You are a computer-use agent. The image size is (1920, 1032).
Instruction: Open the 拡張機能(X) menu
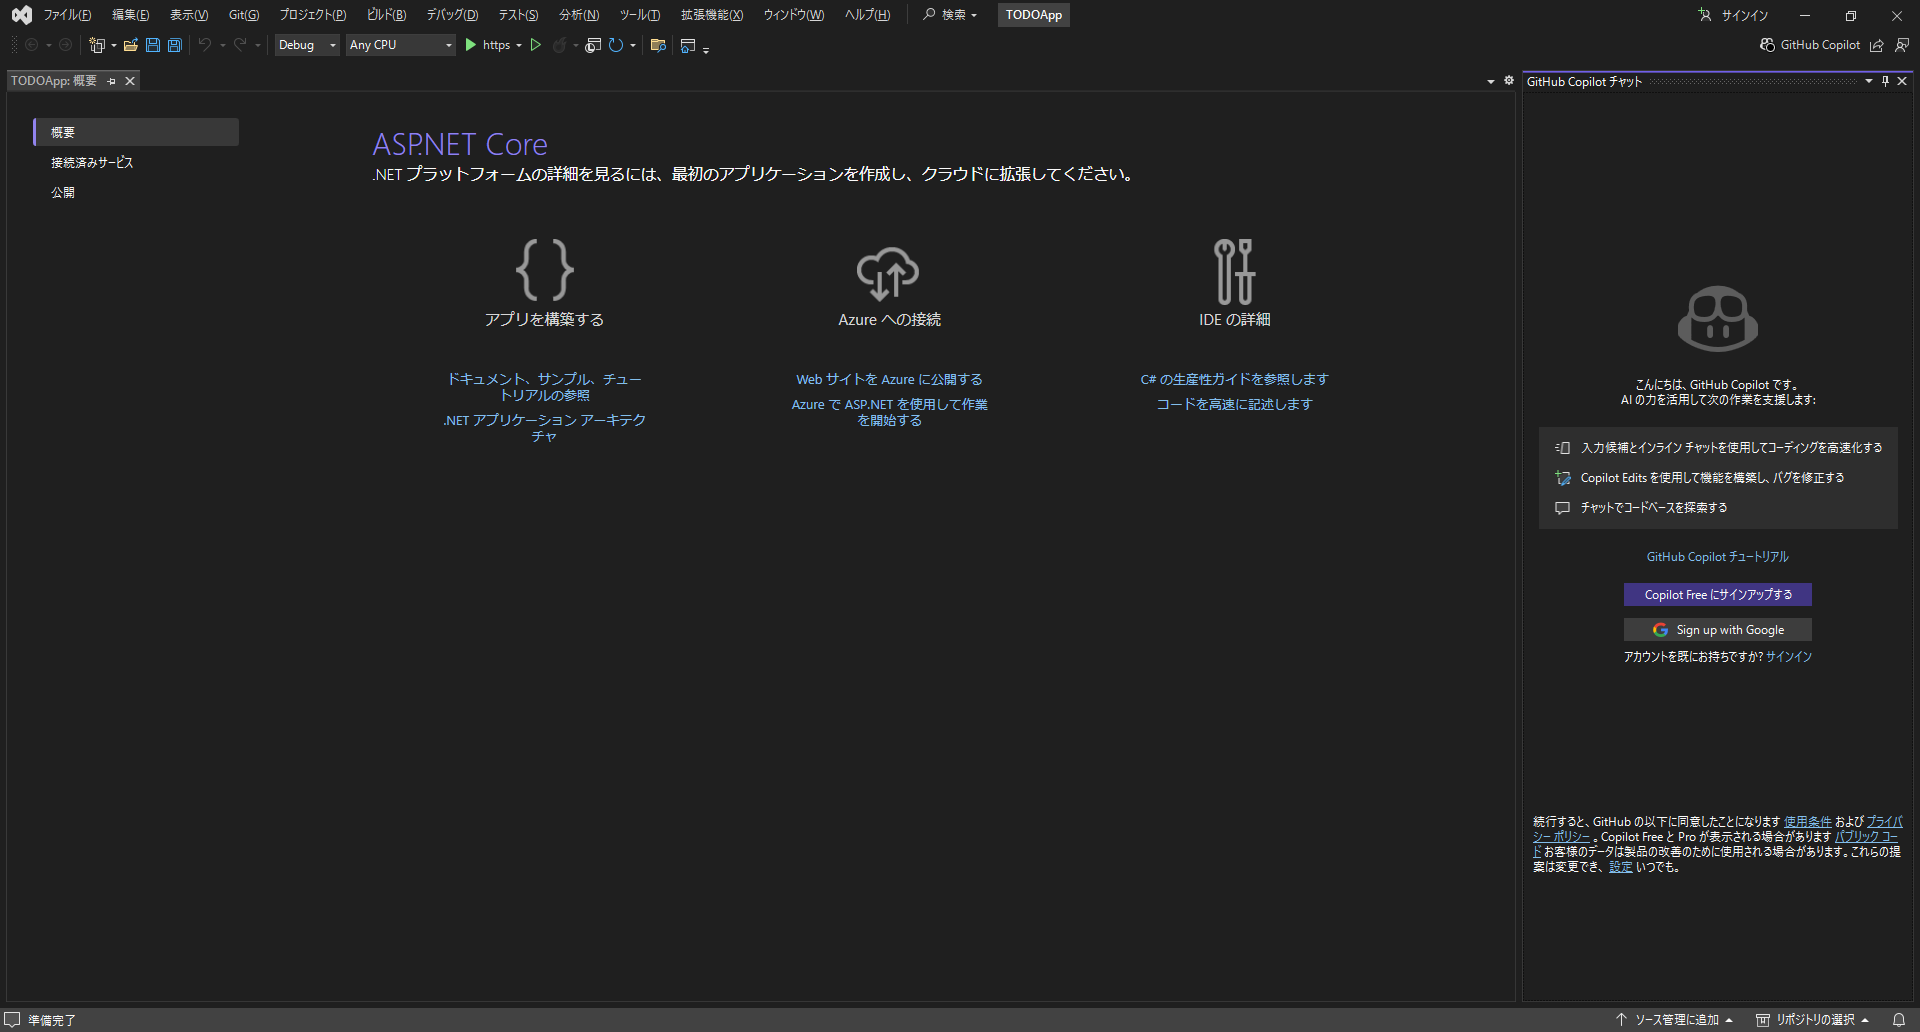(712, 15)
